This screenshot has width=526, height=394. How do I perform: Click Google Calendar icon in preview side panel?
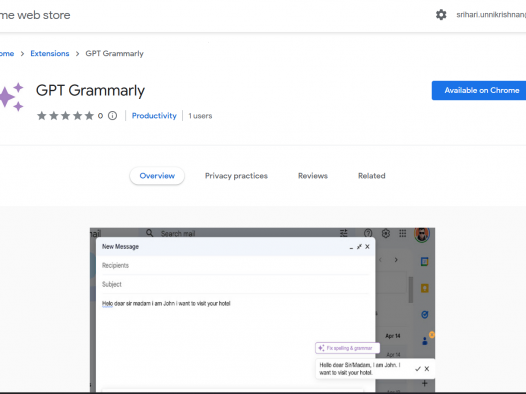click(424, 261)
